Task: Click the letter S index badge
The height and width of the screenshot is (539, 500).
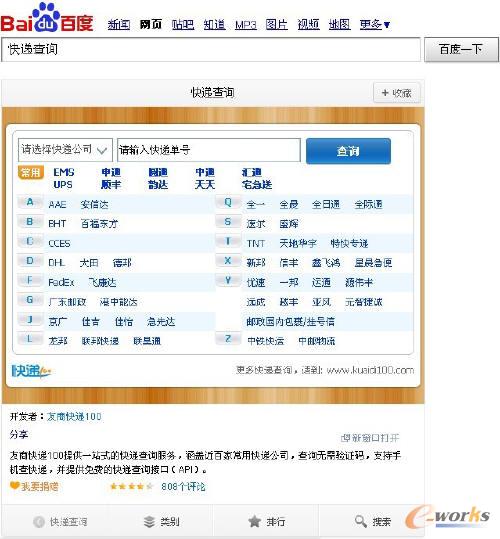Action: click(x=228, y=222)
